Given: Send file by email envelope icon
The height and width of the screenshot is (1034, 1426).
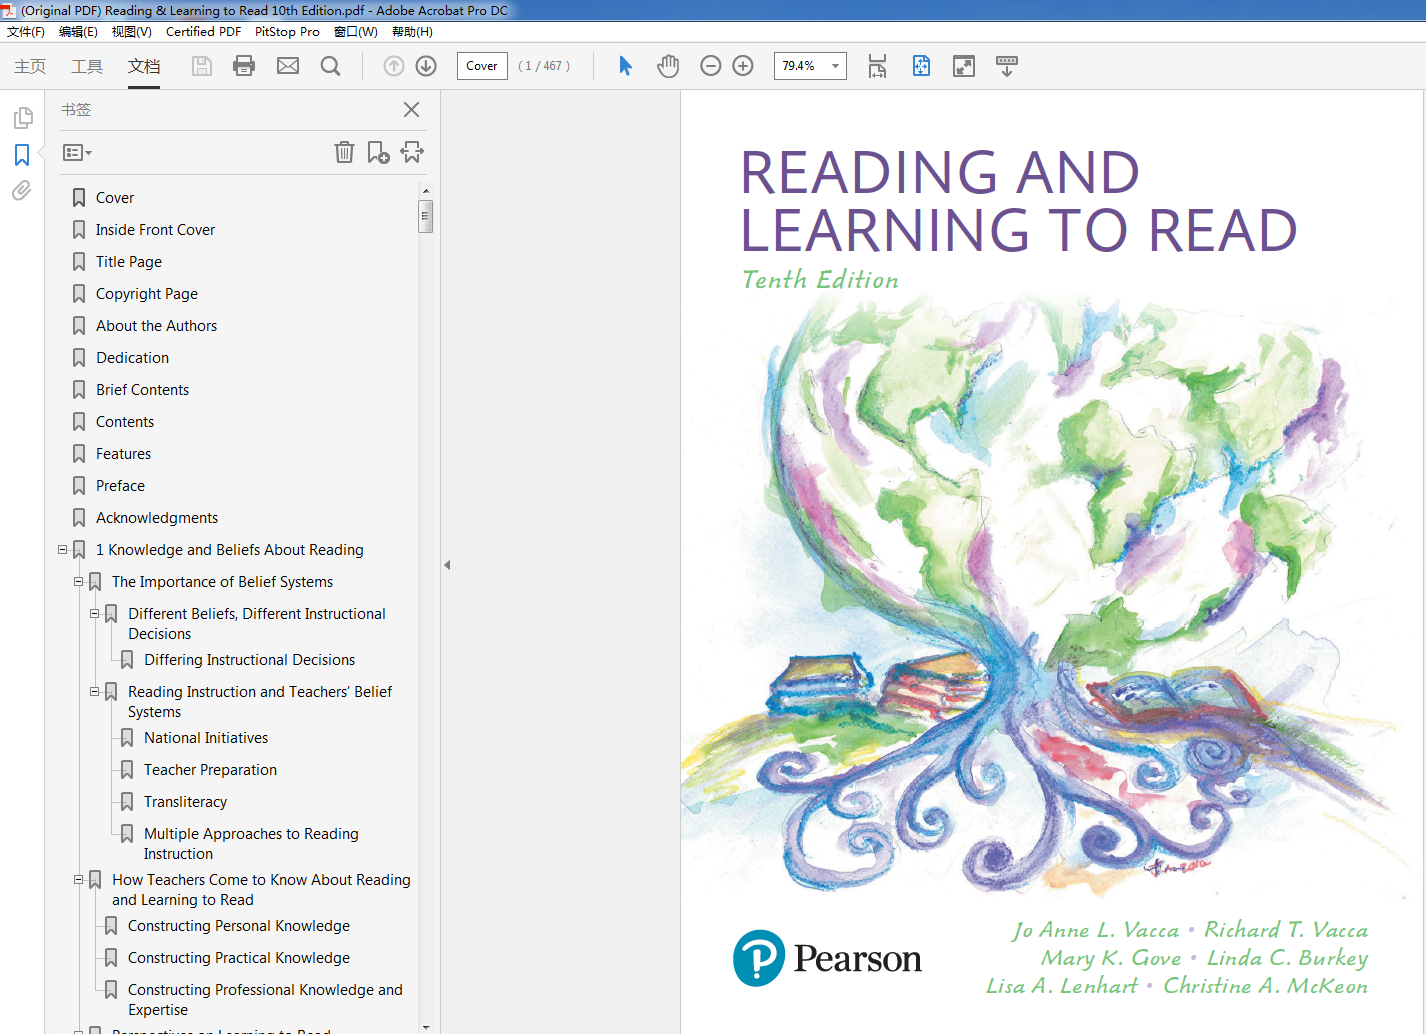Looking at the screenshot, I should pyautogui.click(x=288, y=66).
